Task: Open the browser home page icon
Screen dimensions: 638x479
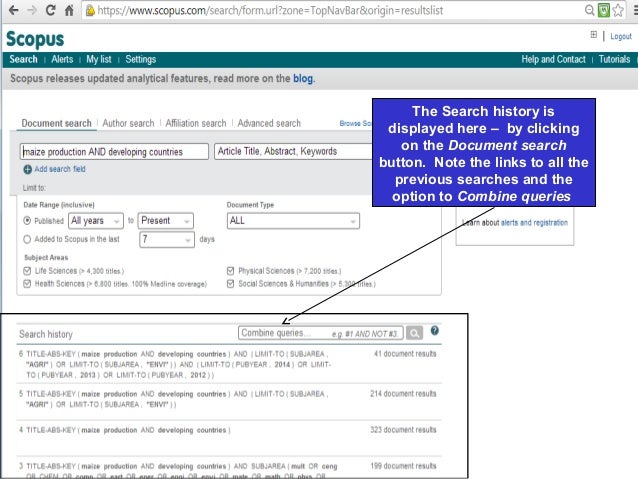Action: pyautogui.click(x=69, y=10)
